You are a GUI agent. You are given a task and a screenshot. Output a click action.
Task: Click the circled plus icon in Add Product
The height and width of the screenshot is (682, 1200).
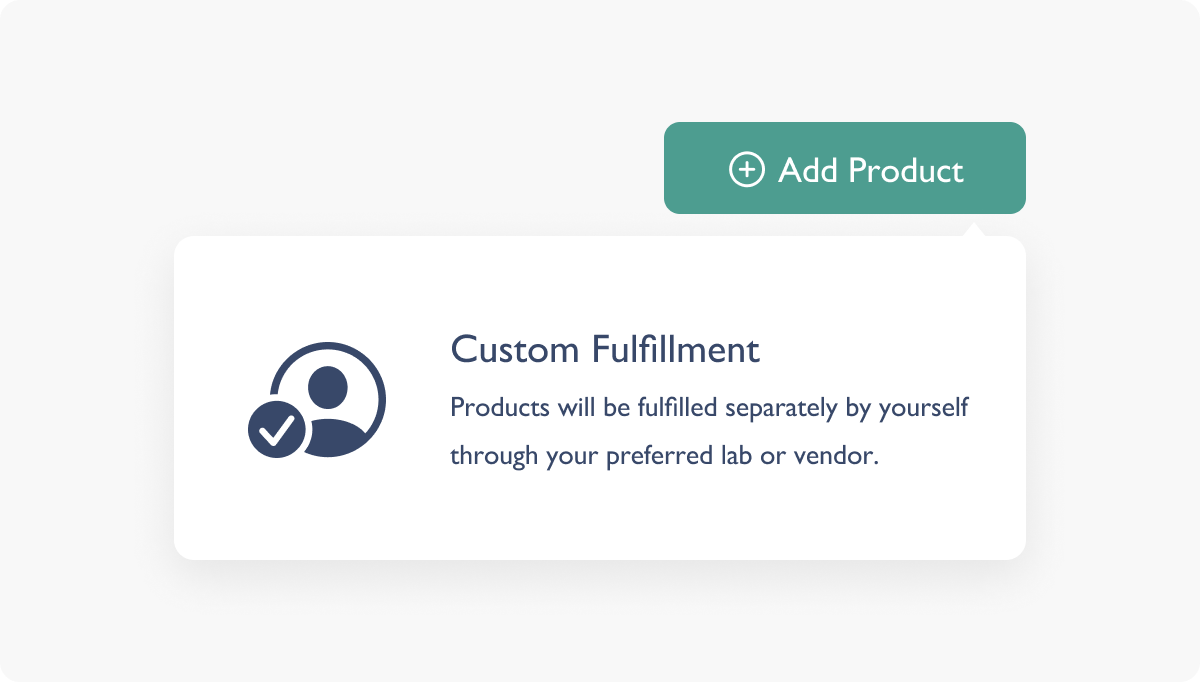click(x=746, y=170)
